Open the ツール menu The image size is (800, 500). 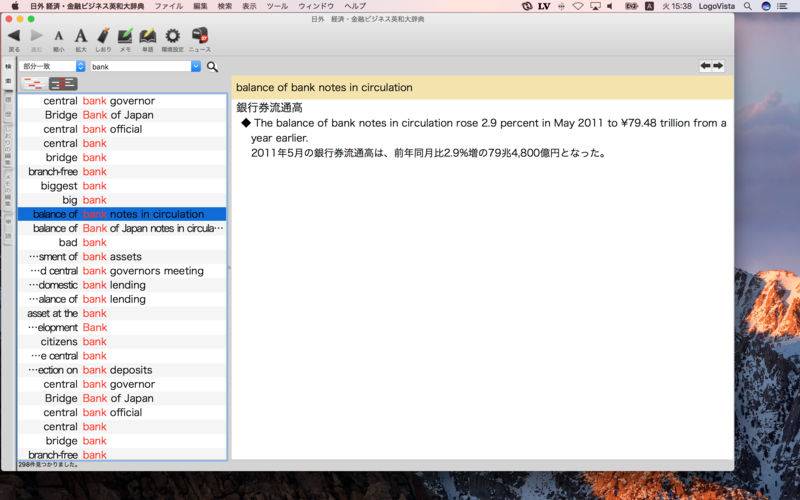(277, 6)
